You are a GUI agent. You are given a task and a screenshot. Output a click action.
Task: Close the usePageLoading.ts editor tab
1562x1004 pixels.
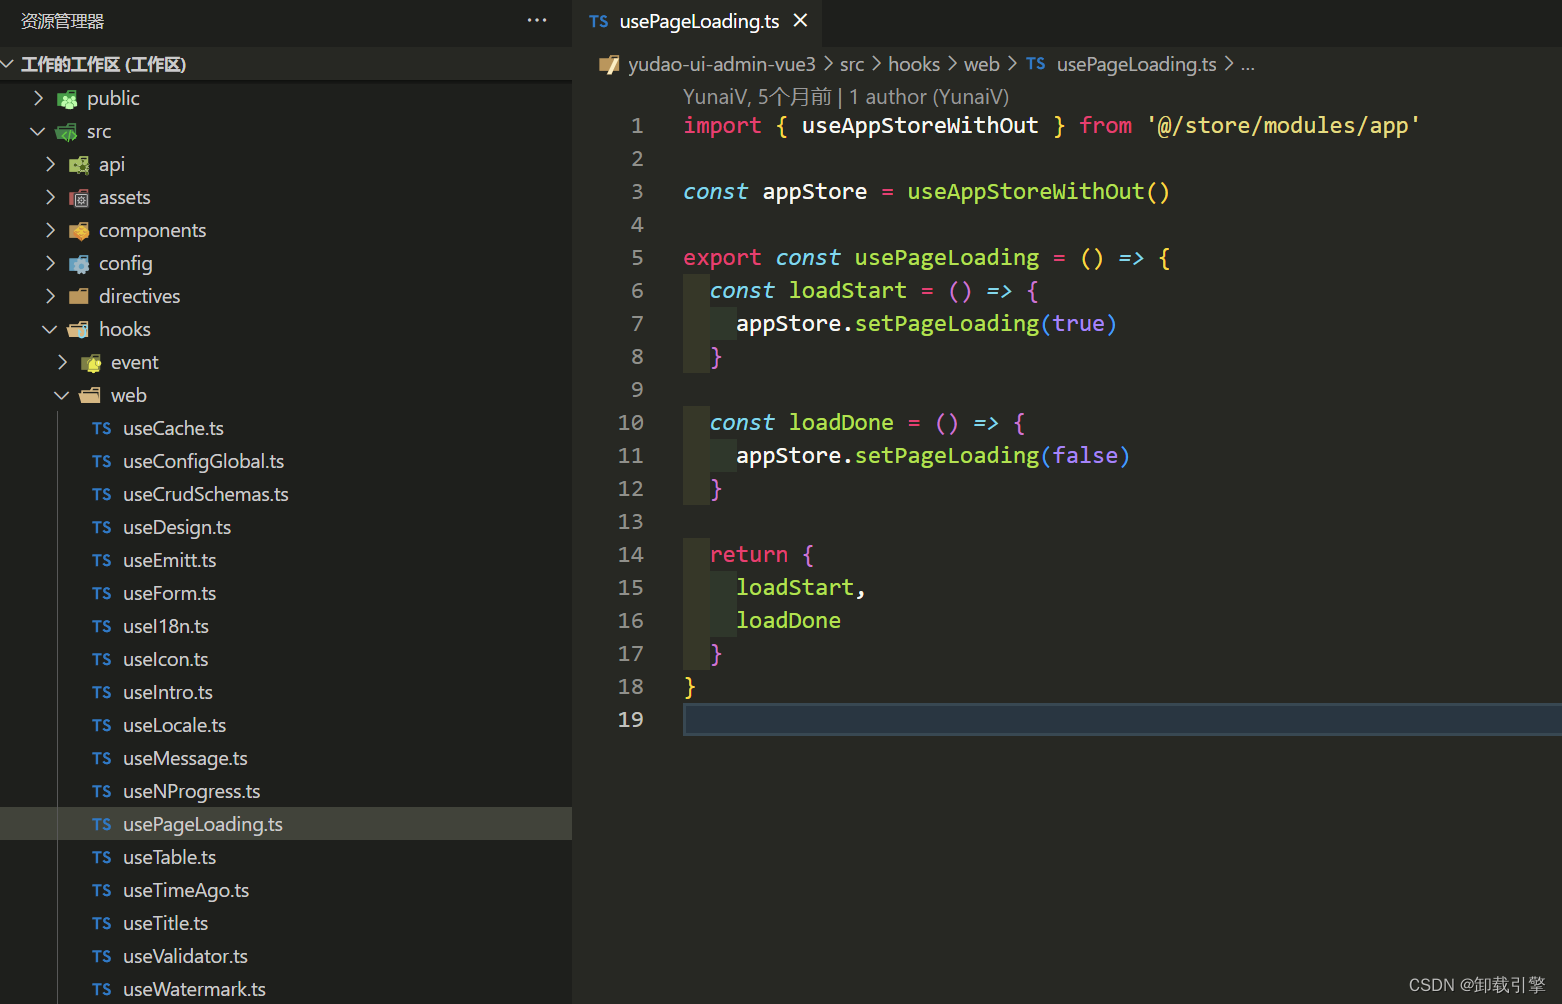[x=800, y=21]
